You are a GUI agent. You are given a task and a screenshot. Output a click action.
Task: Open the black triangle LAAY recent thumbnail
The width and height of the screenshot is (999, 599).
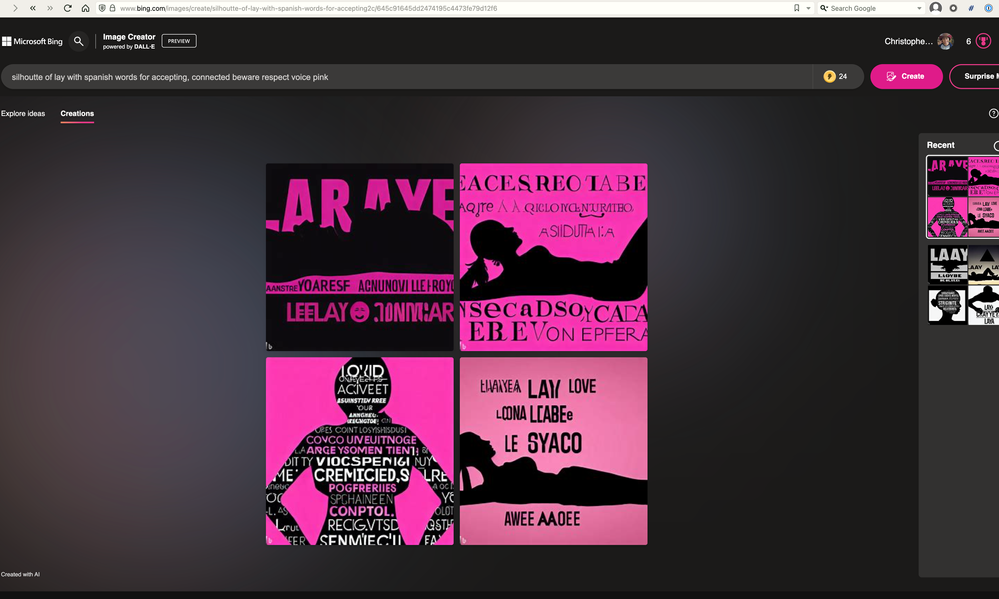[984, 264]
